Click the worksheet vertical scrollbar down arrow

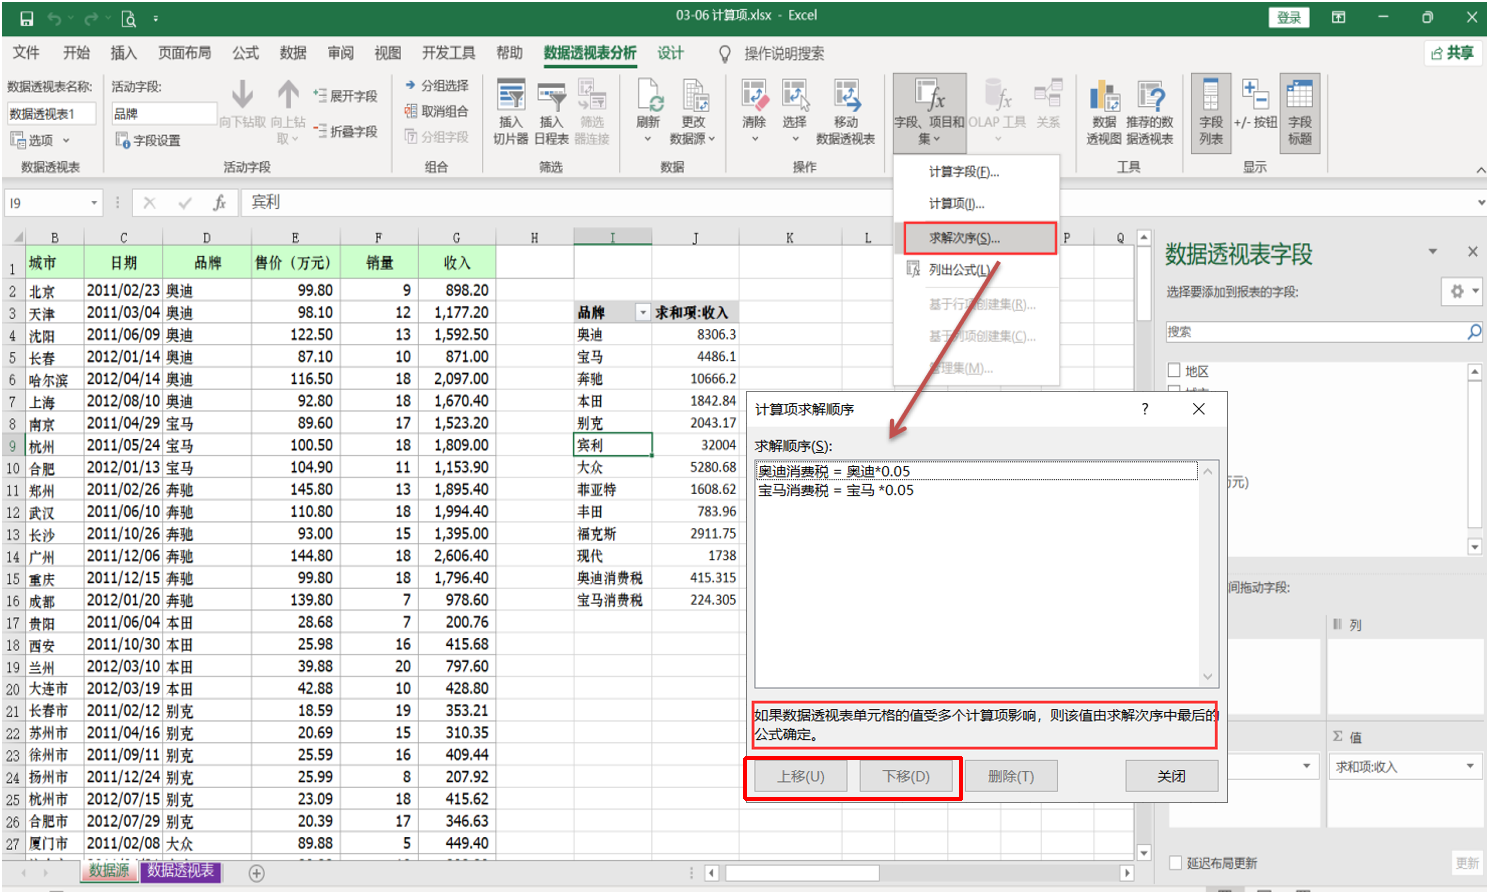[1144, 853]
